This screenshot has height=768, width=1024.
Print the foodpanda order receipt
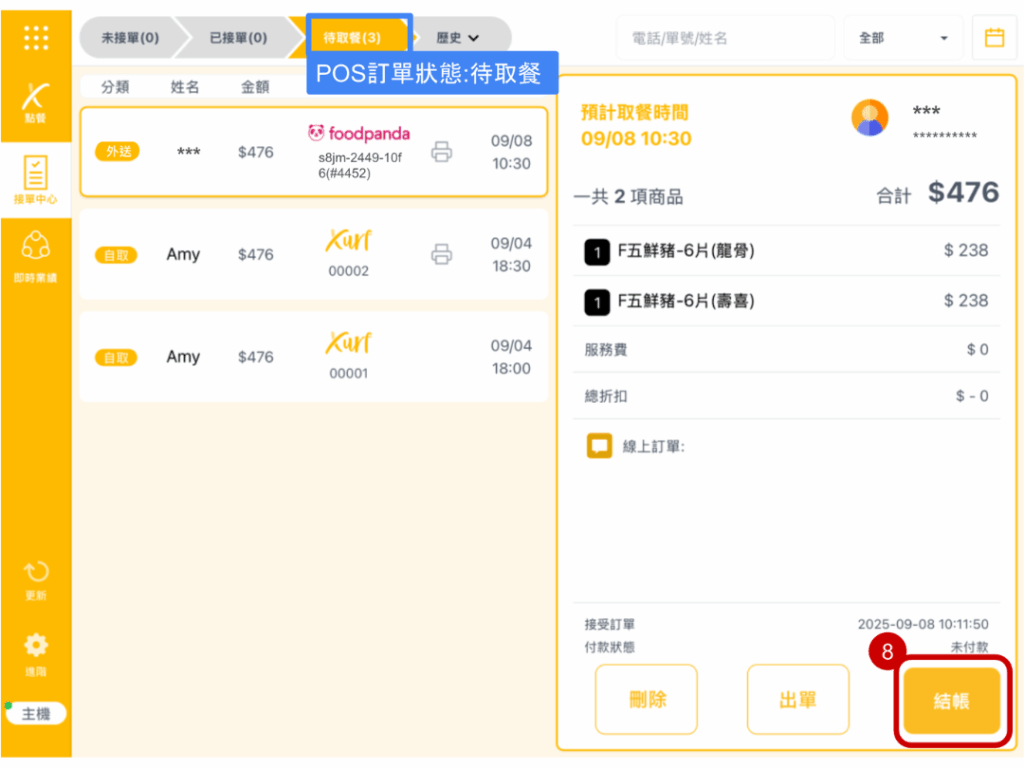(x=441, y=152)
